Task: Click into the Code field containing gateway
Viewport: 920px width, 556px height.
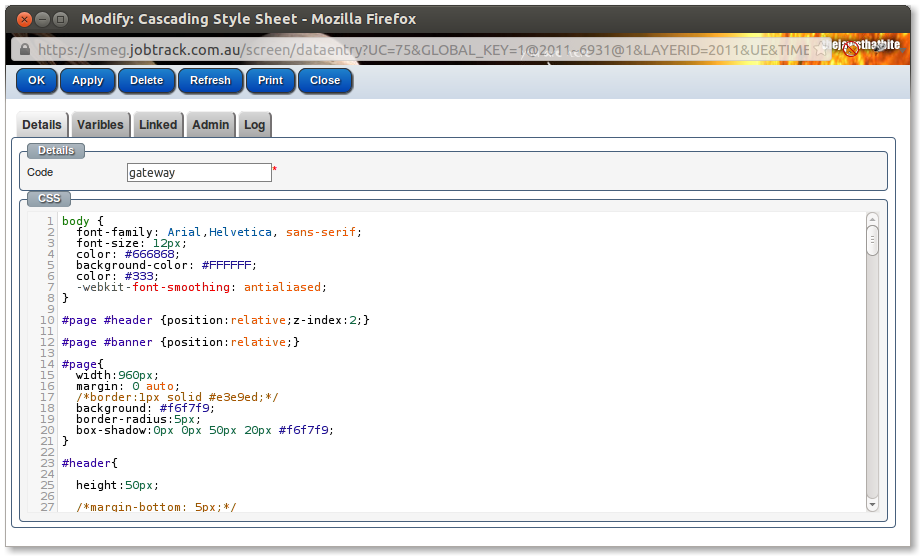Action: click(199, 173)
